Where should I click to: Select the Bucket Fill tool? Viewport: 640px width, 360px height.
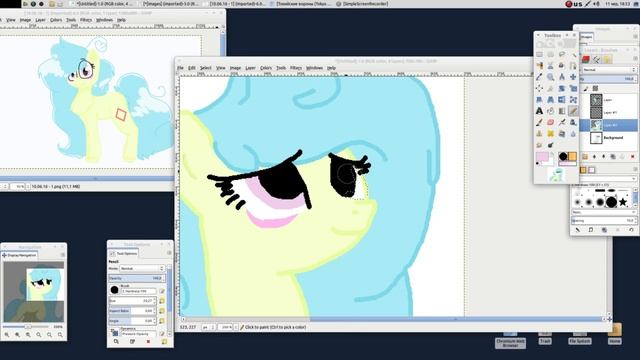pos(551,111)
